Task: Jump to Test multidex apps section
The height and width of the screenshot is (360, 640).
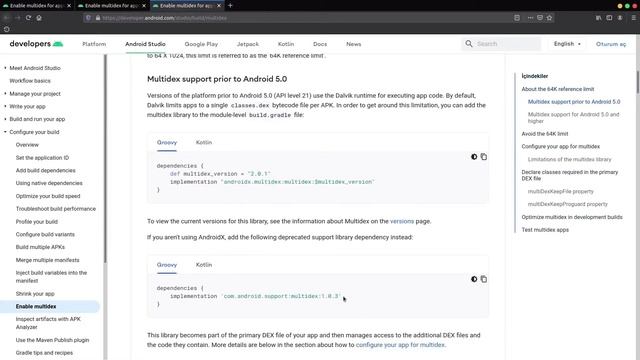Action: (x=545, y=230)
